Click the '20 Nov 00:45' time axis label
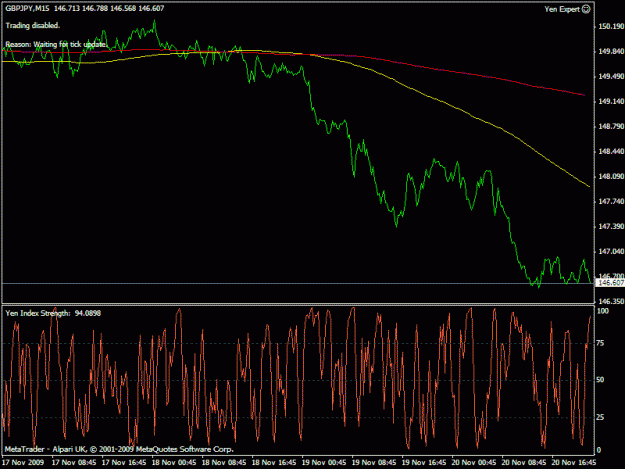The image size is (625, 469). pos(474,463)
